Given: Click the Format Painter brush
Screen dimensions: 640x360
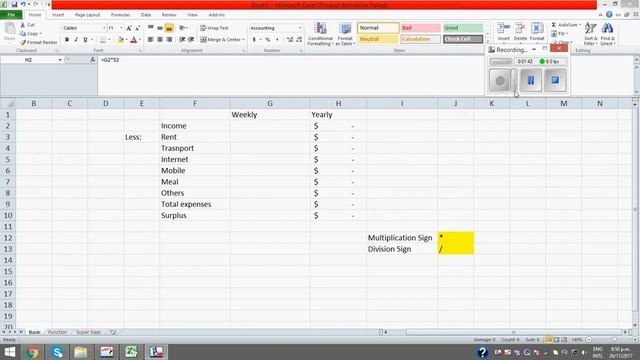Looking at the screenshot, I should point(23,42).
